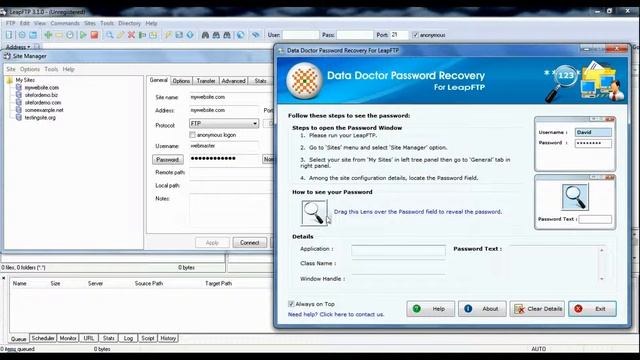Click the blue down-arrow download toolbar icon

coord(190,35)
